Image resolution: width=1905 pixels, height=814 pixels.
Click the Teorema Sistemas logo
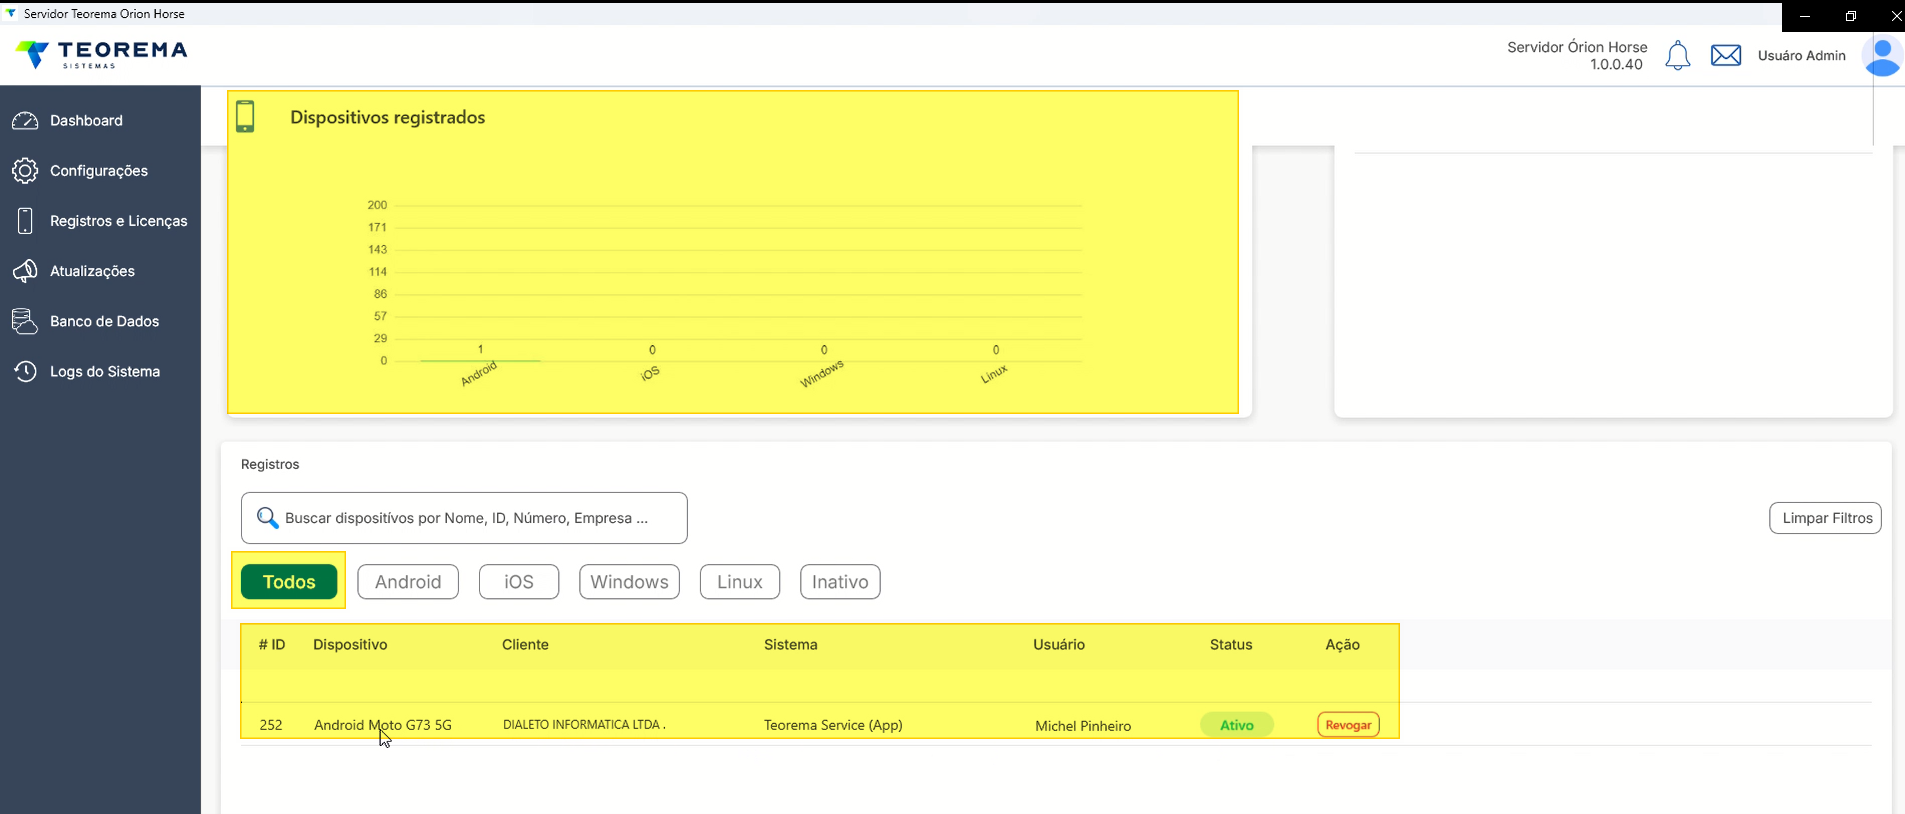click(103, 54)
